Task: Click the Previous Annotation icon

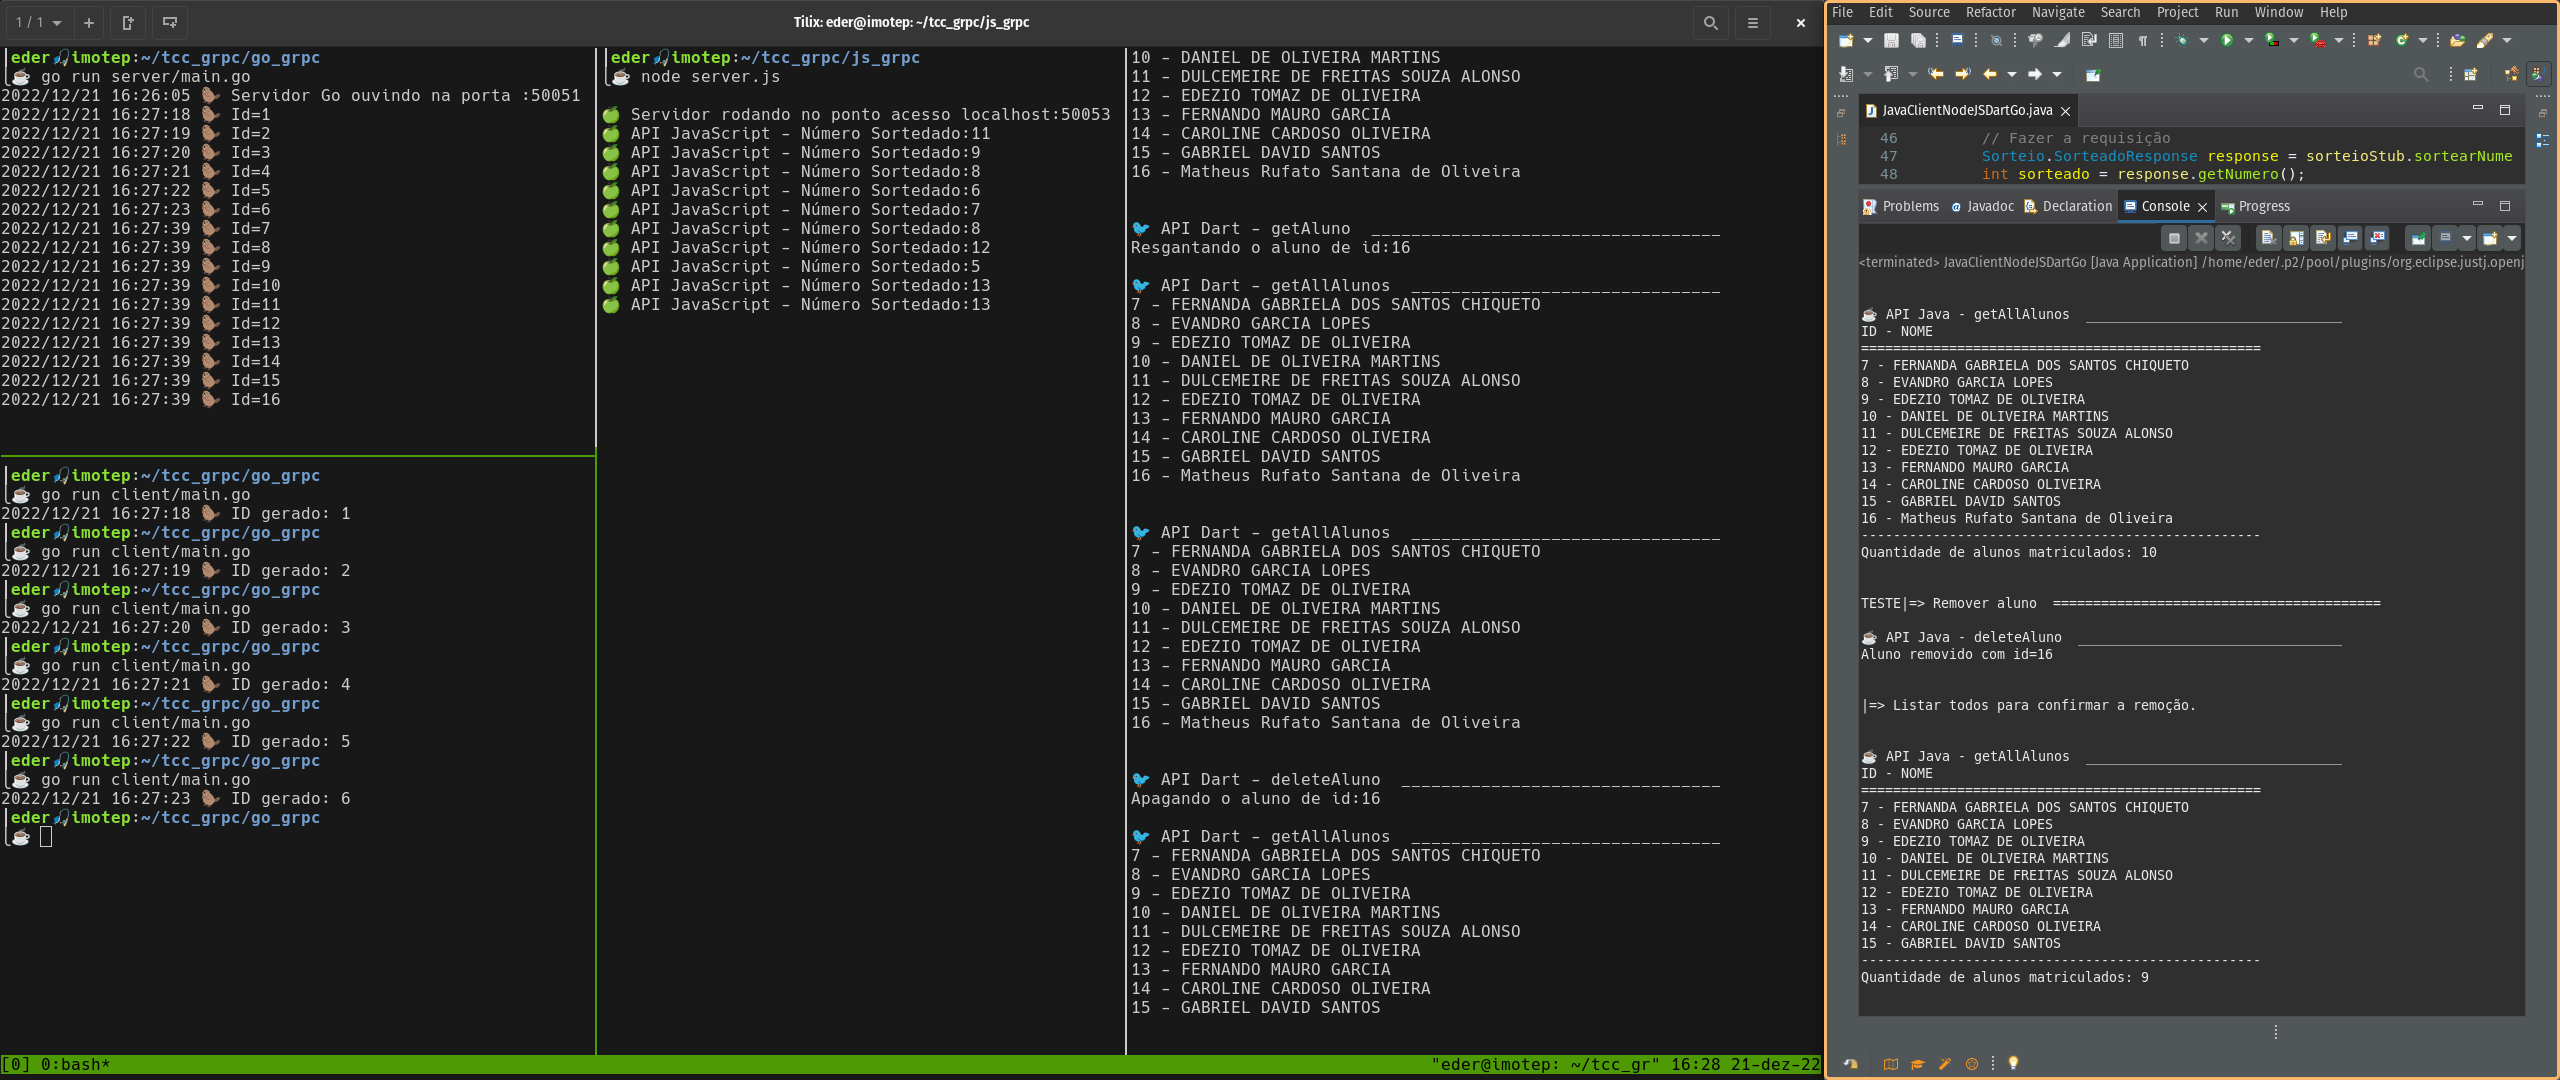Action: [1891, 74]
